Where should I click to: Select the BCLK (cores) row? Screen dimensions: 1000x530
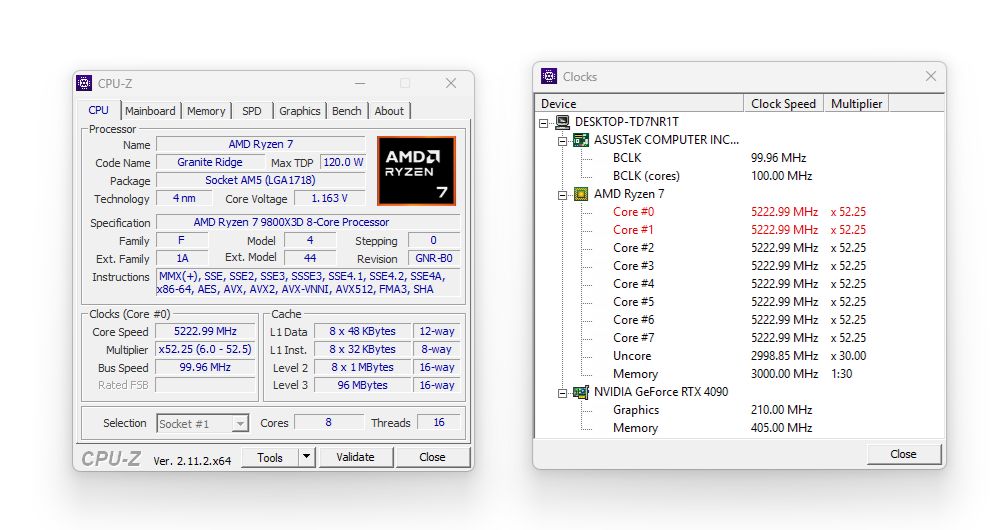click(x=713, y=175)
